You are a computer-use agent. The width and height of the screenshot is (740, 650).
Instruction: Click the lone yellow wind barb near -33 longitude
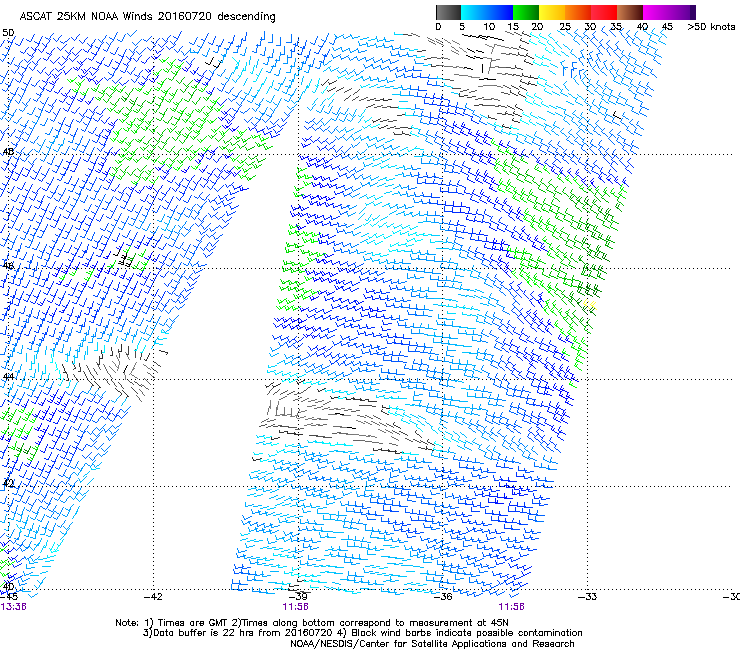click(x=590, y=305)
